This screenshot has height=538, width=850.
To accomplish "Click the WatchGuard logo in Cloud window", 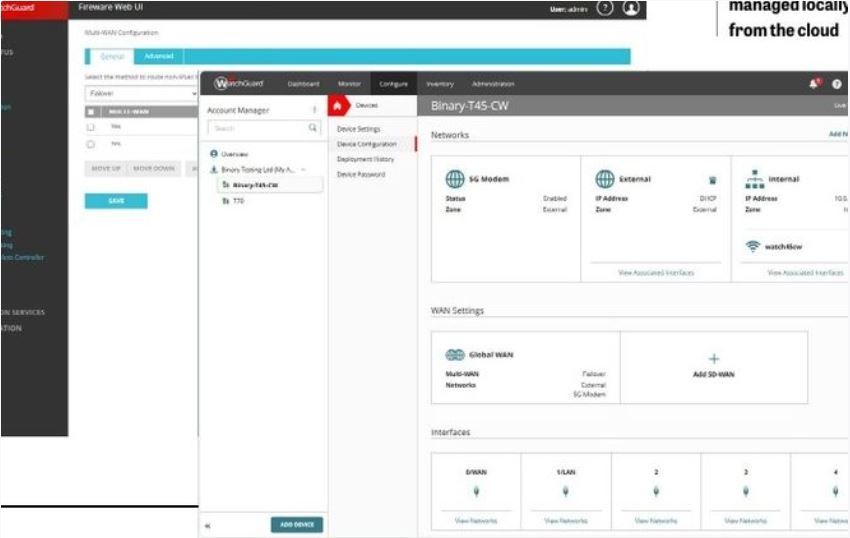I will pyautogui.click(x=239, y=84).
